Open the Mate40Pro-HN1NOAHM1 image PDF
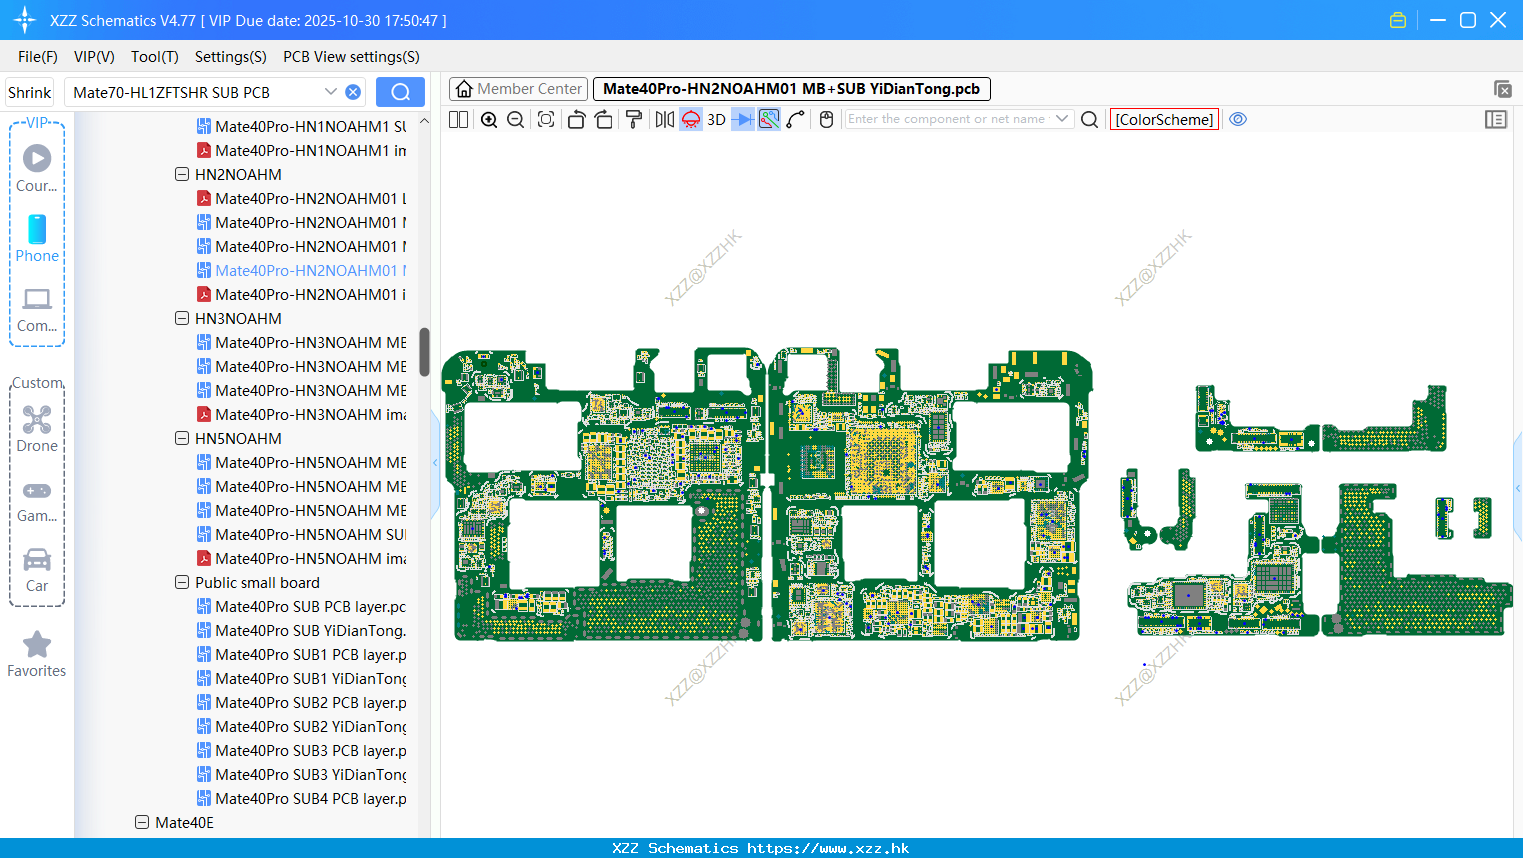The width and height of the screenshot is (1523, 858). (x=301, y=150)
